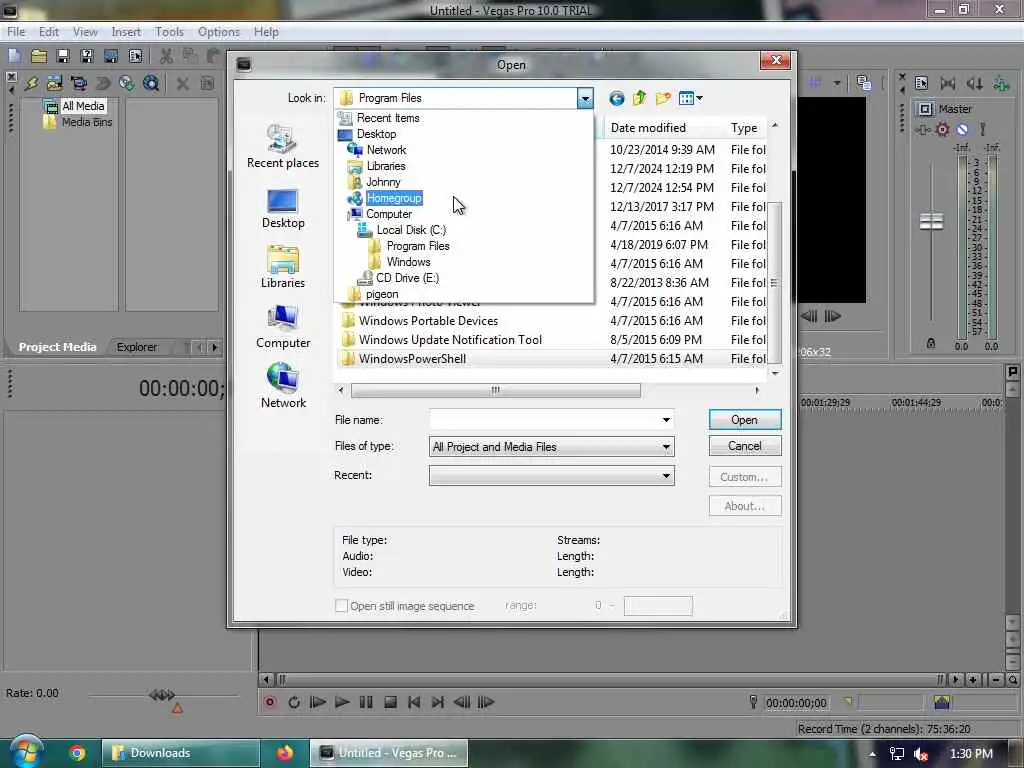This screenshot has width=1024, height=768.
Task: Click the volume speaker tray icon
Action: (x=921, y=754)
